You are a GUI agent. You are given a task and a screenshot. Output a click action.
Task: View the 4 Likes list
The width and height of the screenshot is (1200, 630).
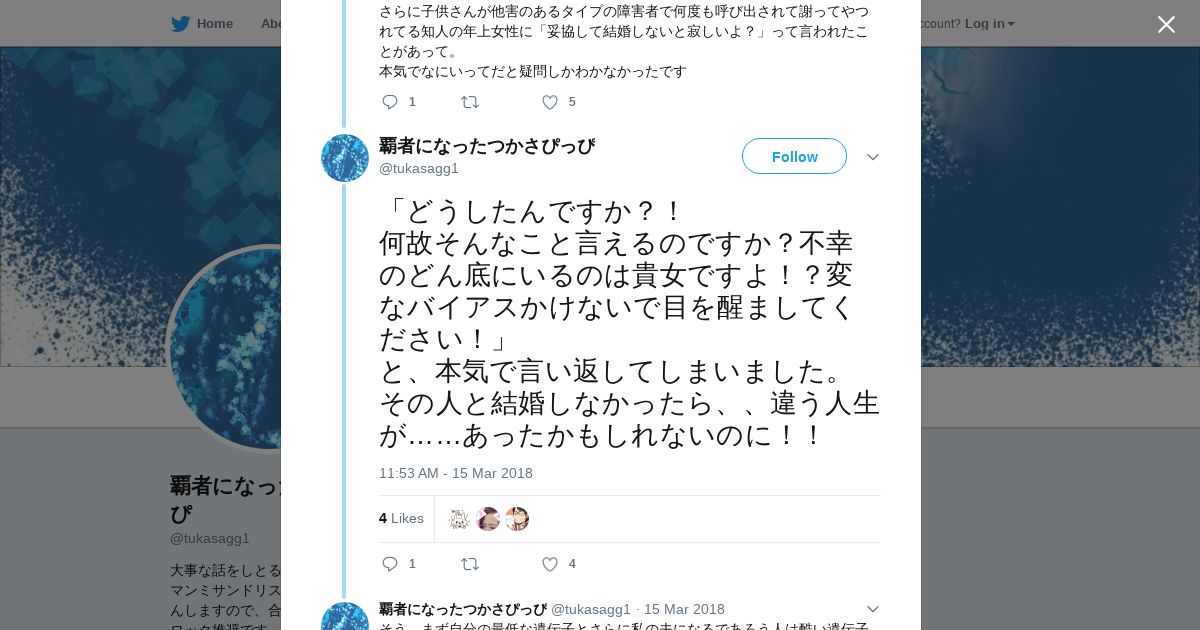[x=401, y=518]
